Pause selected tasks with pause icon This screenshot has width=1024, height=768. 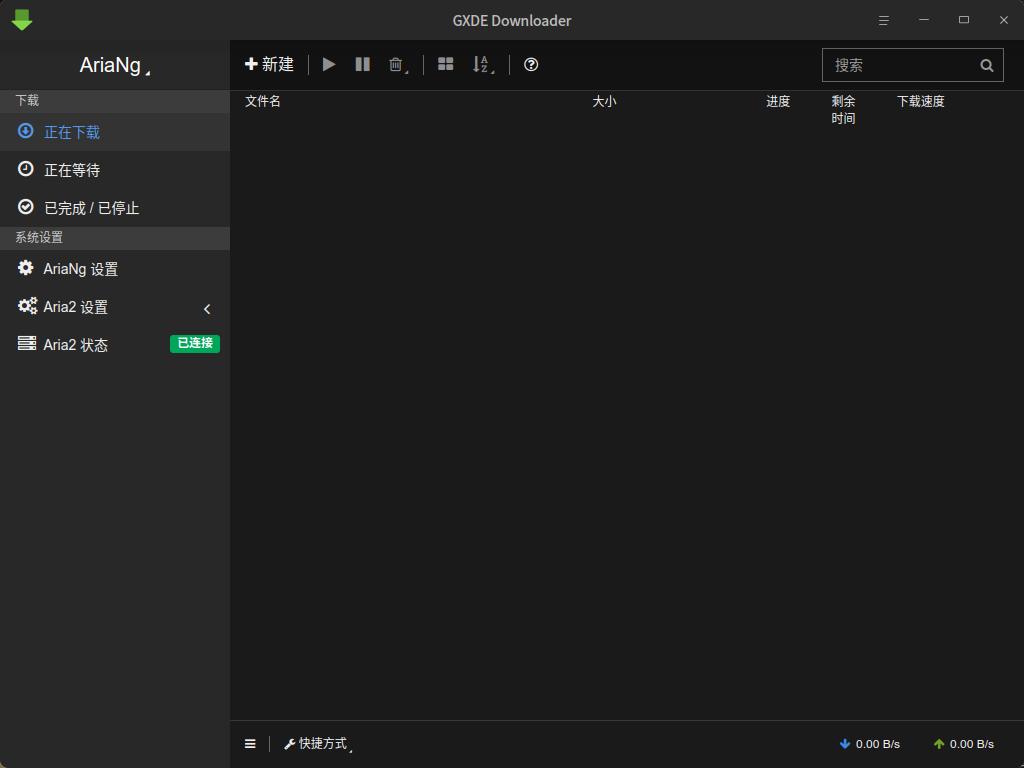click(x=362, y=64)
